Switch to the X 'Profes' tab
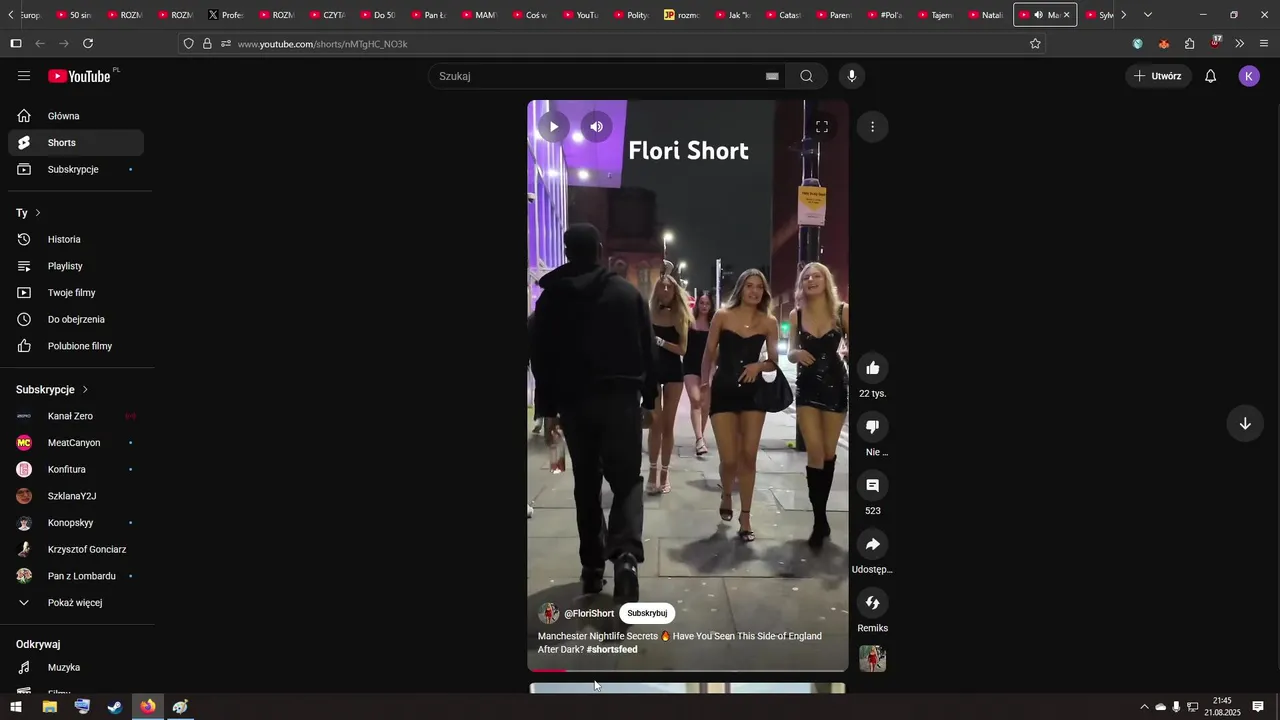This screenshot has width=1280, height=720. point(225,15)
